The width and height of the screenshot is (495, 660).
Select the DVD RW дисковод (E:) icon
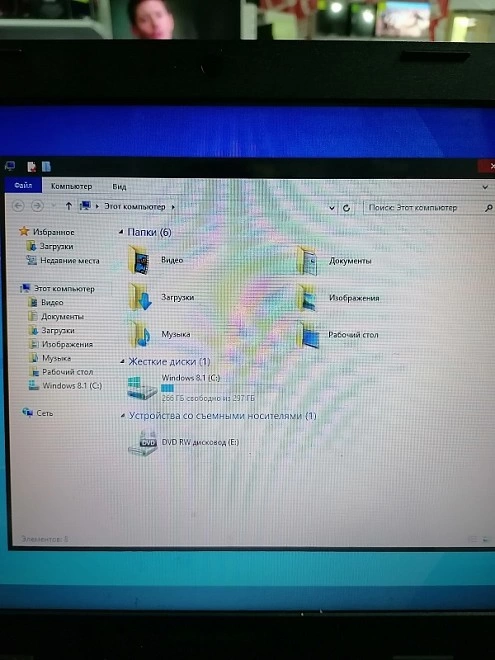143,443
